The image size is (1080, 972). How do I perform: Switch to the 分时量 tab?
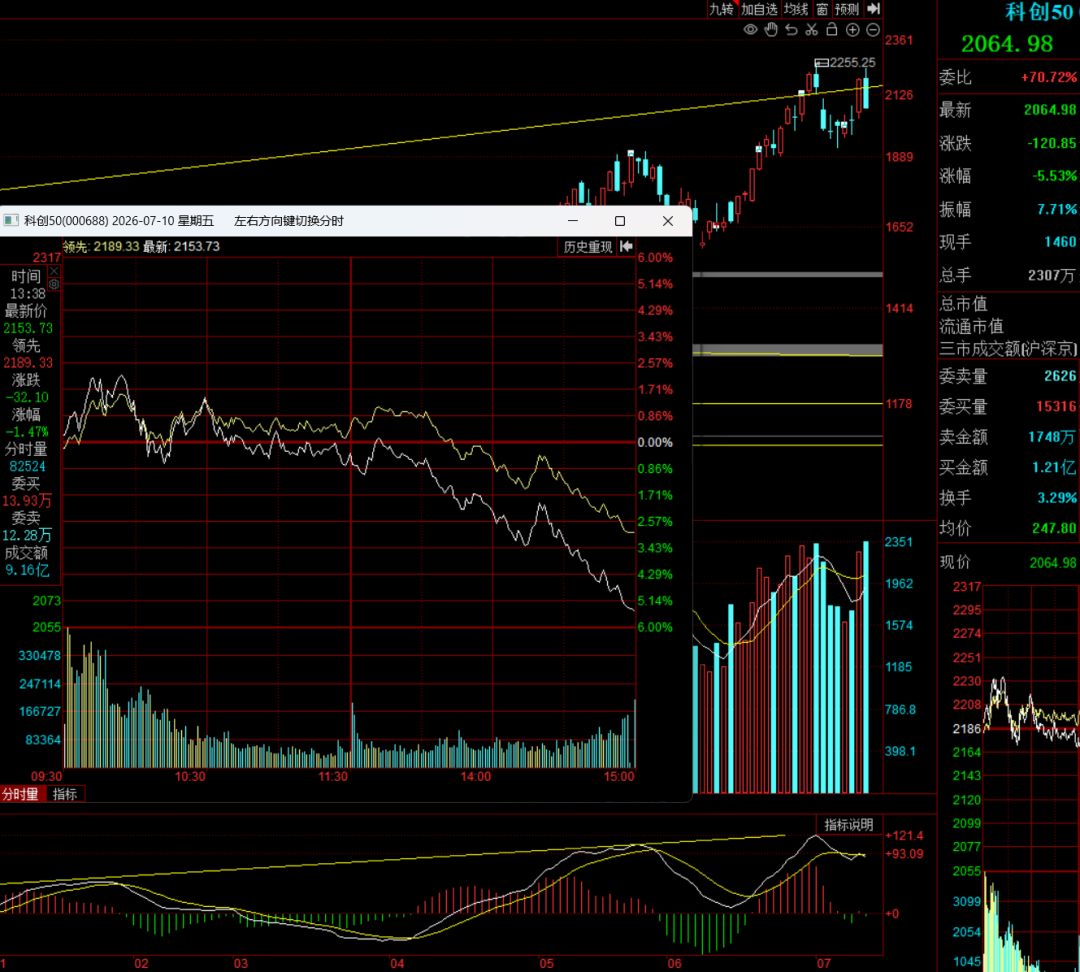point(21,794)
